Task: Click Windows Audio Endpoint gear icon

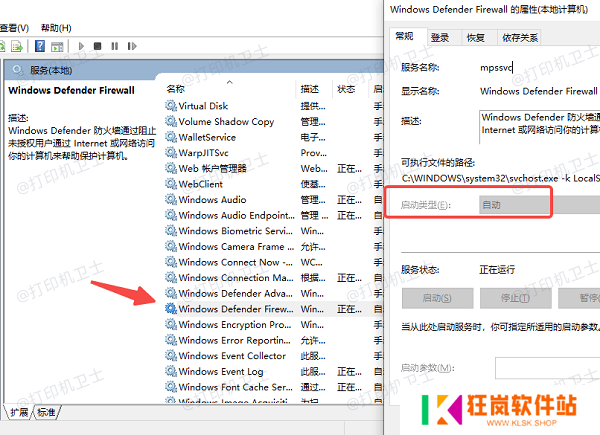Action: coord(171,215)
